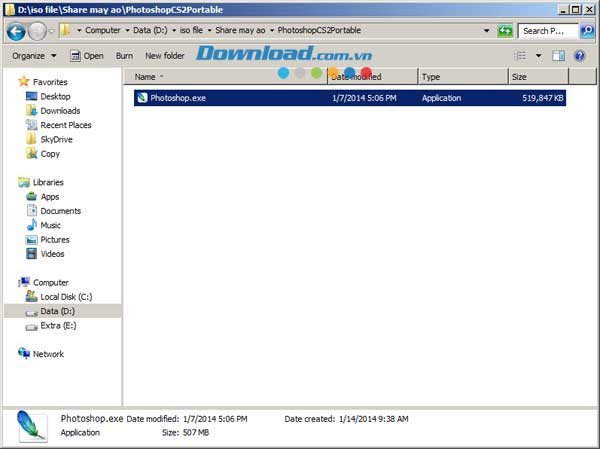The image size is (600, 449).
Task: Click the refresh button beside address bar
Action: [x=505, y=31]
